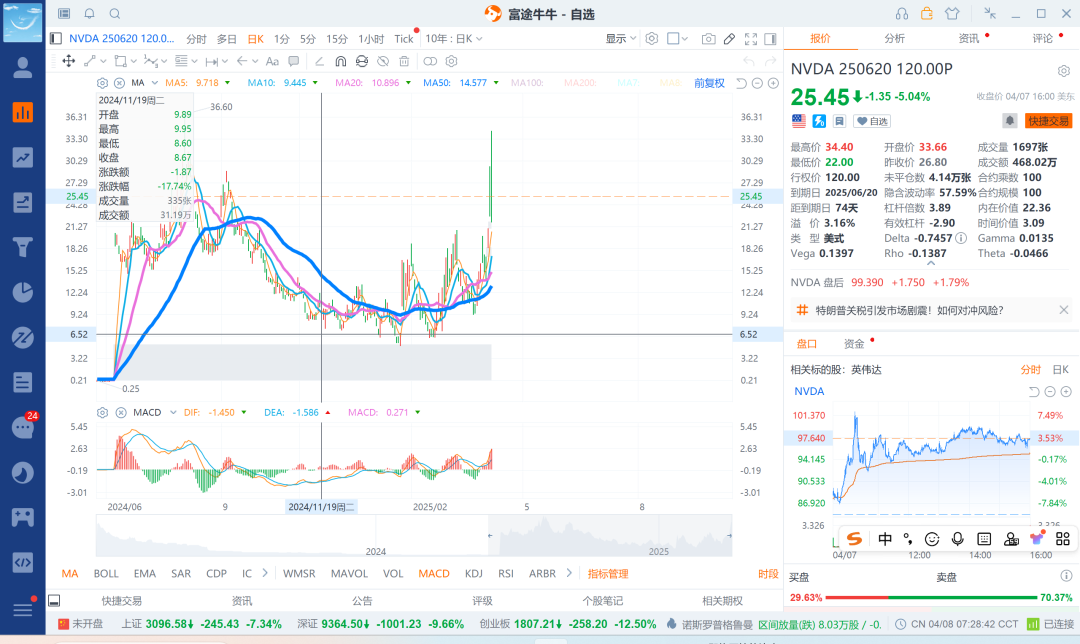The height and width of the screenshot is (644, 1080).
Task: Take a chart screenshot with camera icon
Action: pyautogui.click(x=708, y=39)
